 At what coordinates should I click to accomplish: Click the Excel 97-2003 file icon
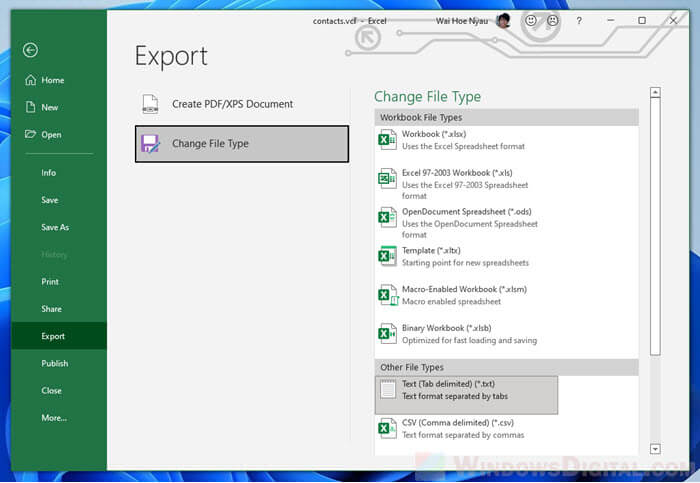click(388, 179)
